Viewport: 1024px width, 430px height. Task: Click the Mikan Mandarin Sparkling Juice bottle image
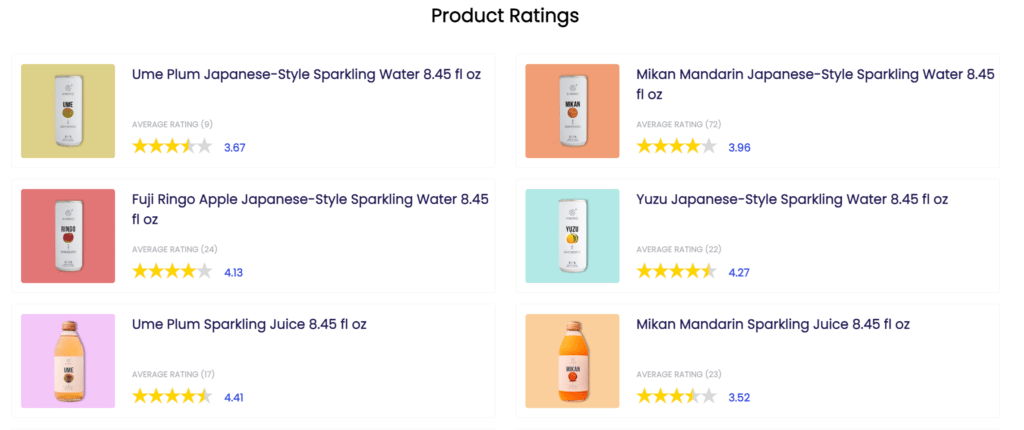tap(572, 361)
